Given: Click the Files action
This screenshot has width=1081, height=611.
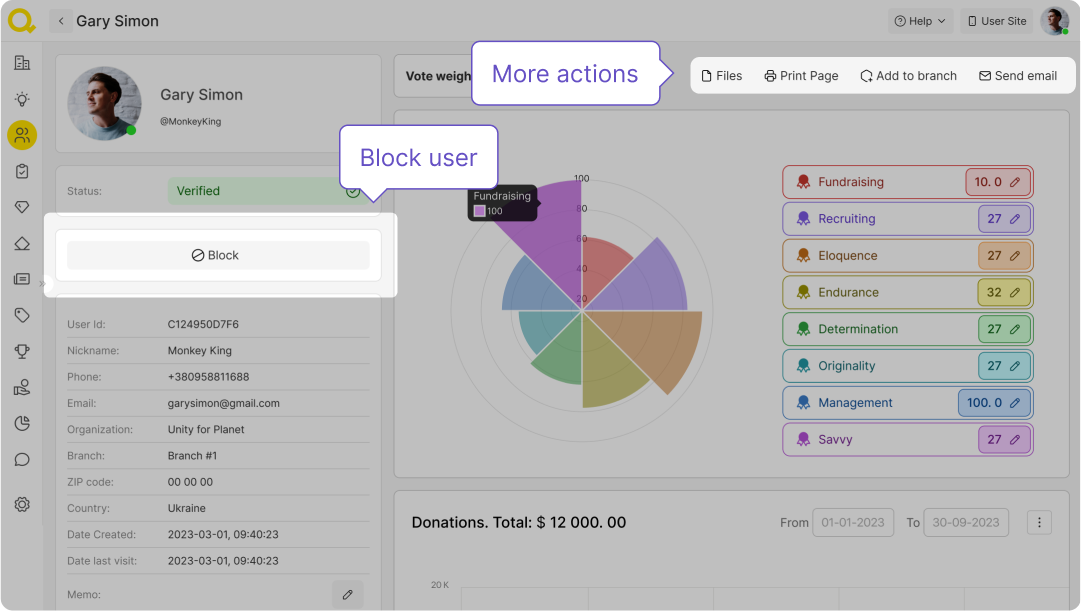Looking at the screenshot, I should pos(721,76).
